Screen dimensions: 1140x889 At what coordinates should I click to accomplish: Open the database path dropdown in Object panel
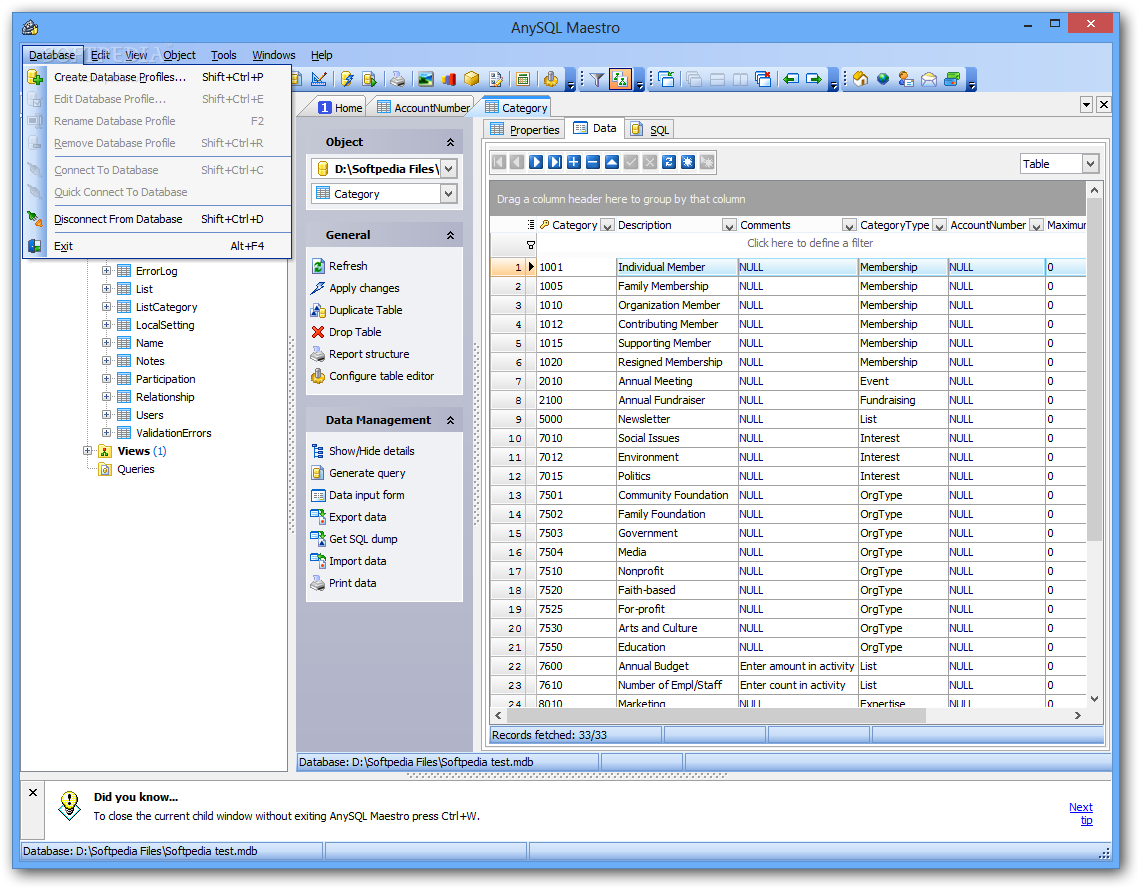tap(449, 169)
